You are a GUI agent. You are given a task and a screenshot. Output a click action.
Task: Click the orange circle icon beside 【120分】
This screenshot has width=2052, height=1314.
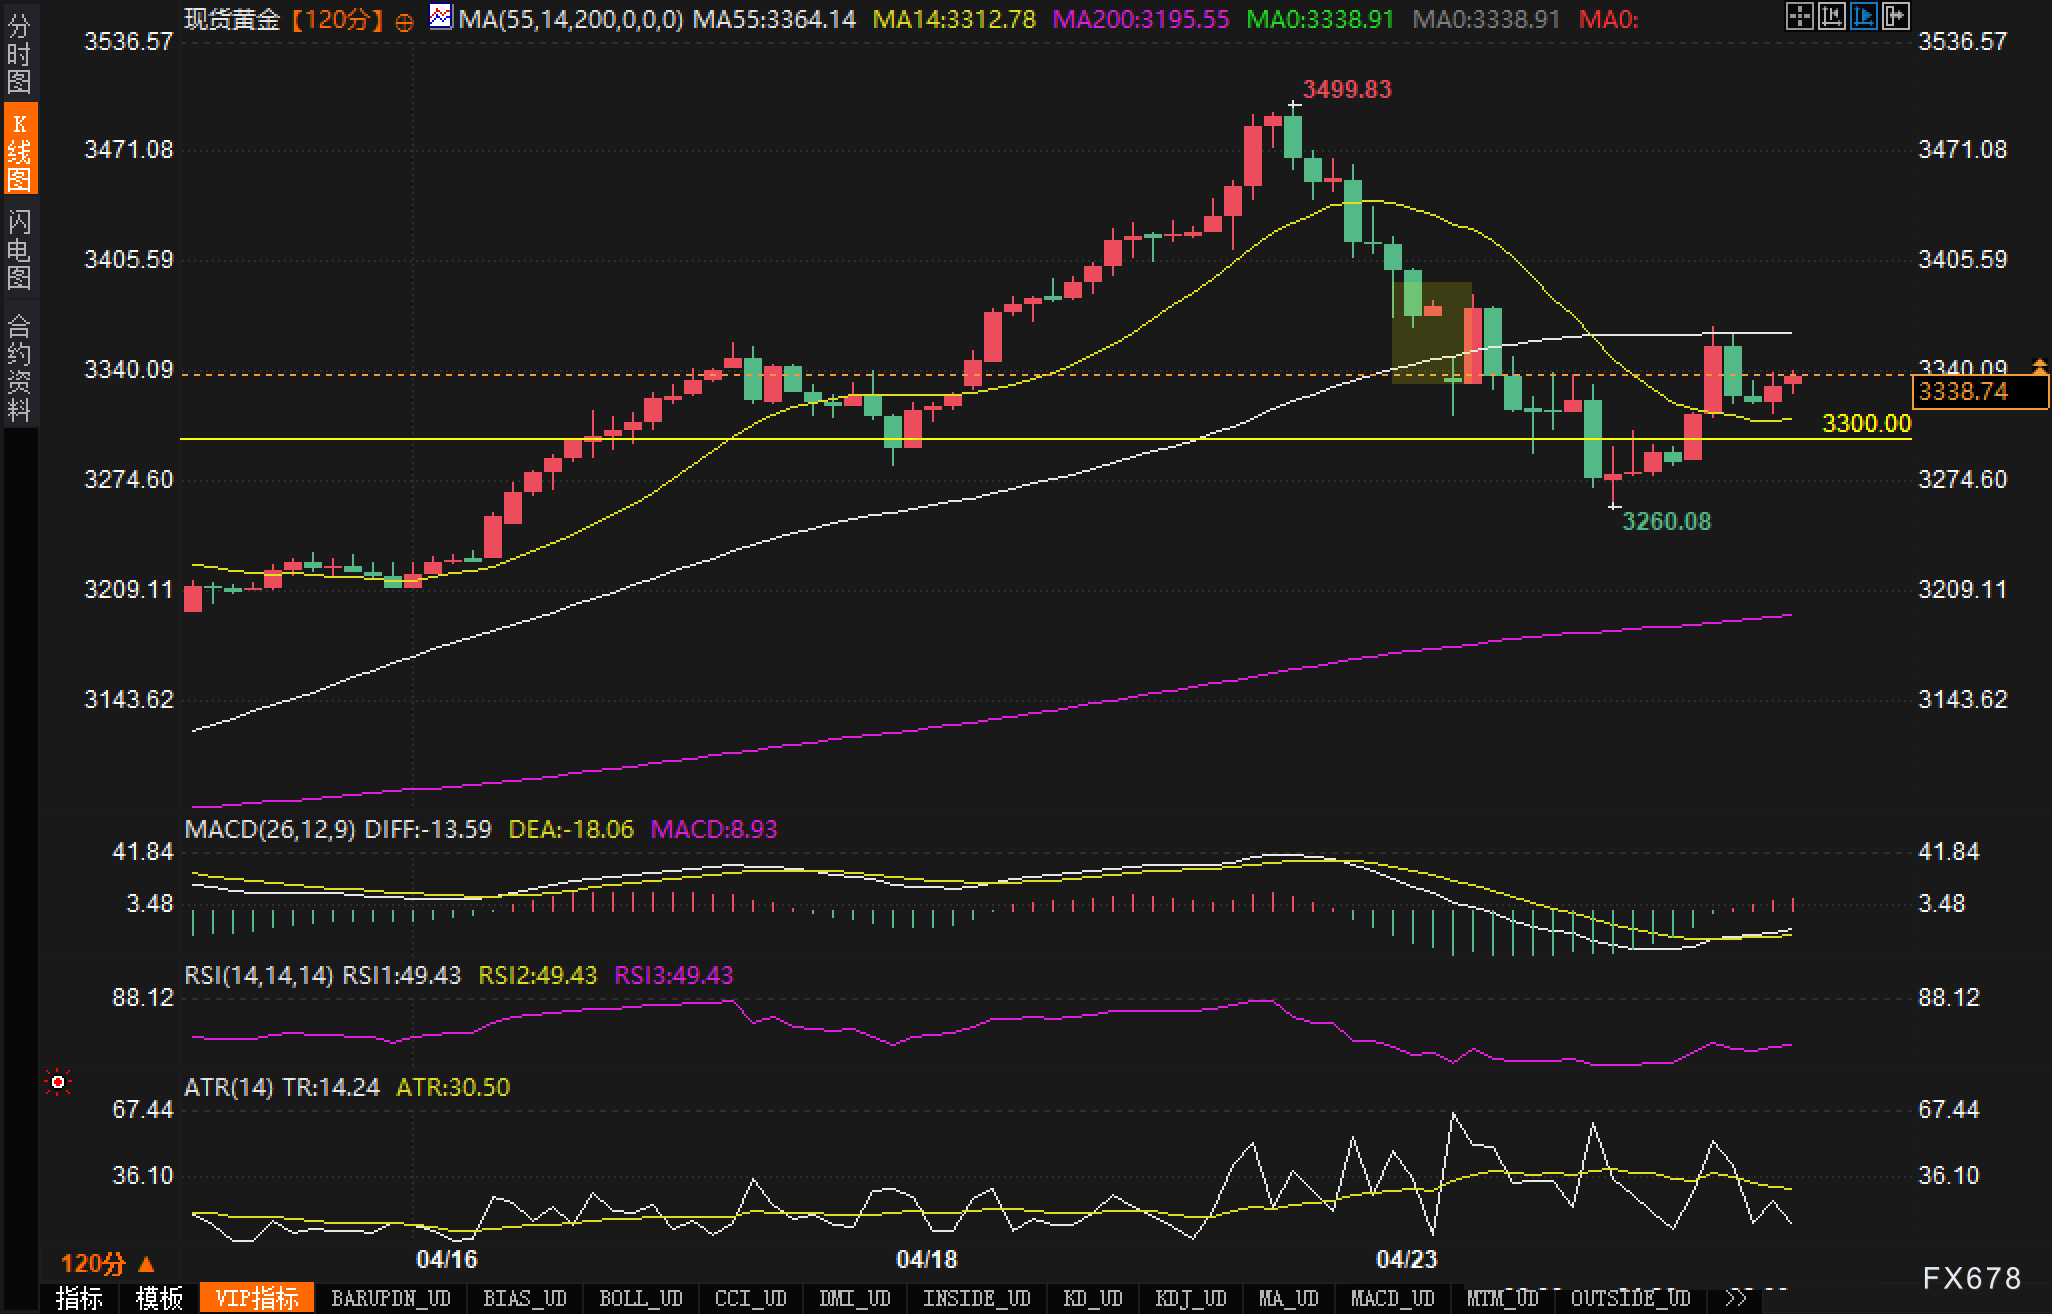404,22
